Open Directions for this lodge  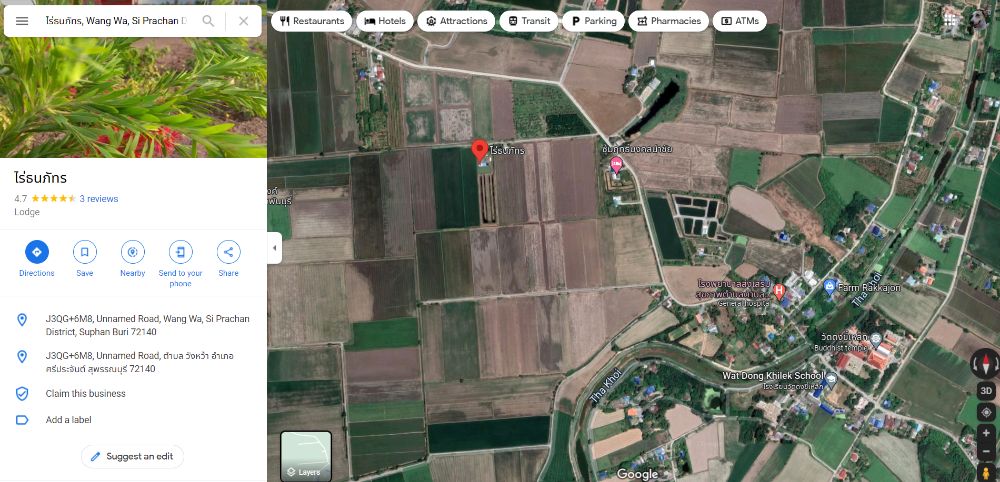[36, 259]
